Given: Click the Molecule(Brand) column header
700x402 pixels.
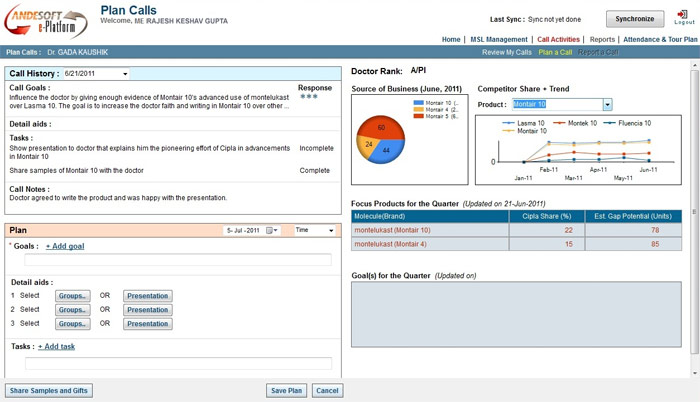Looking at the screenshot, I should click(430, 216).
